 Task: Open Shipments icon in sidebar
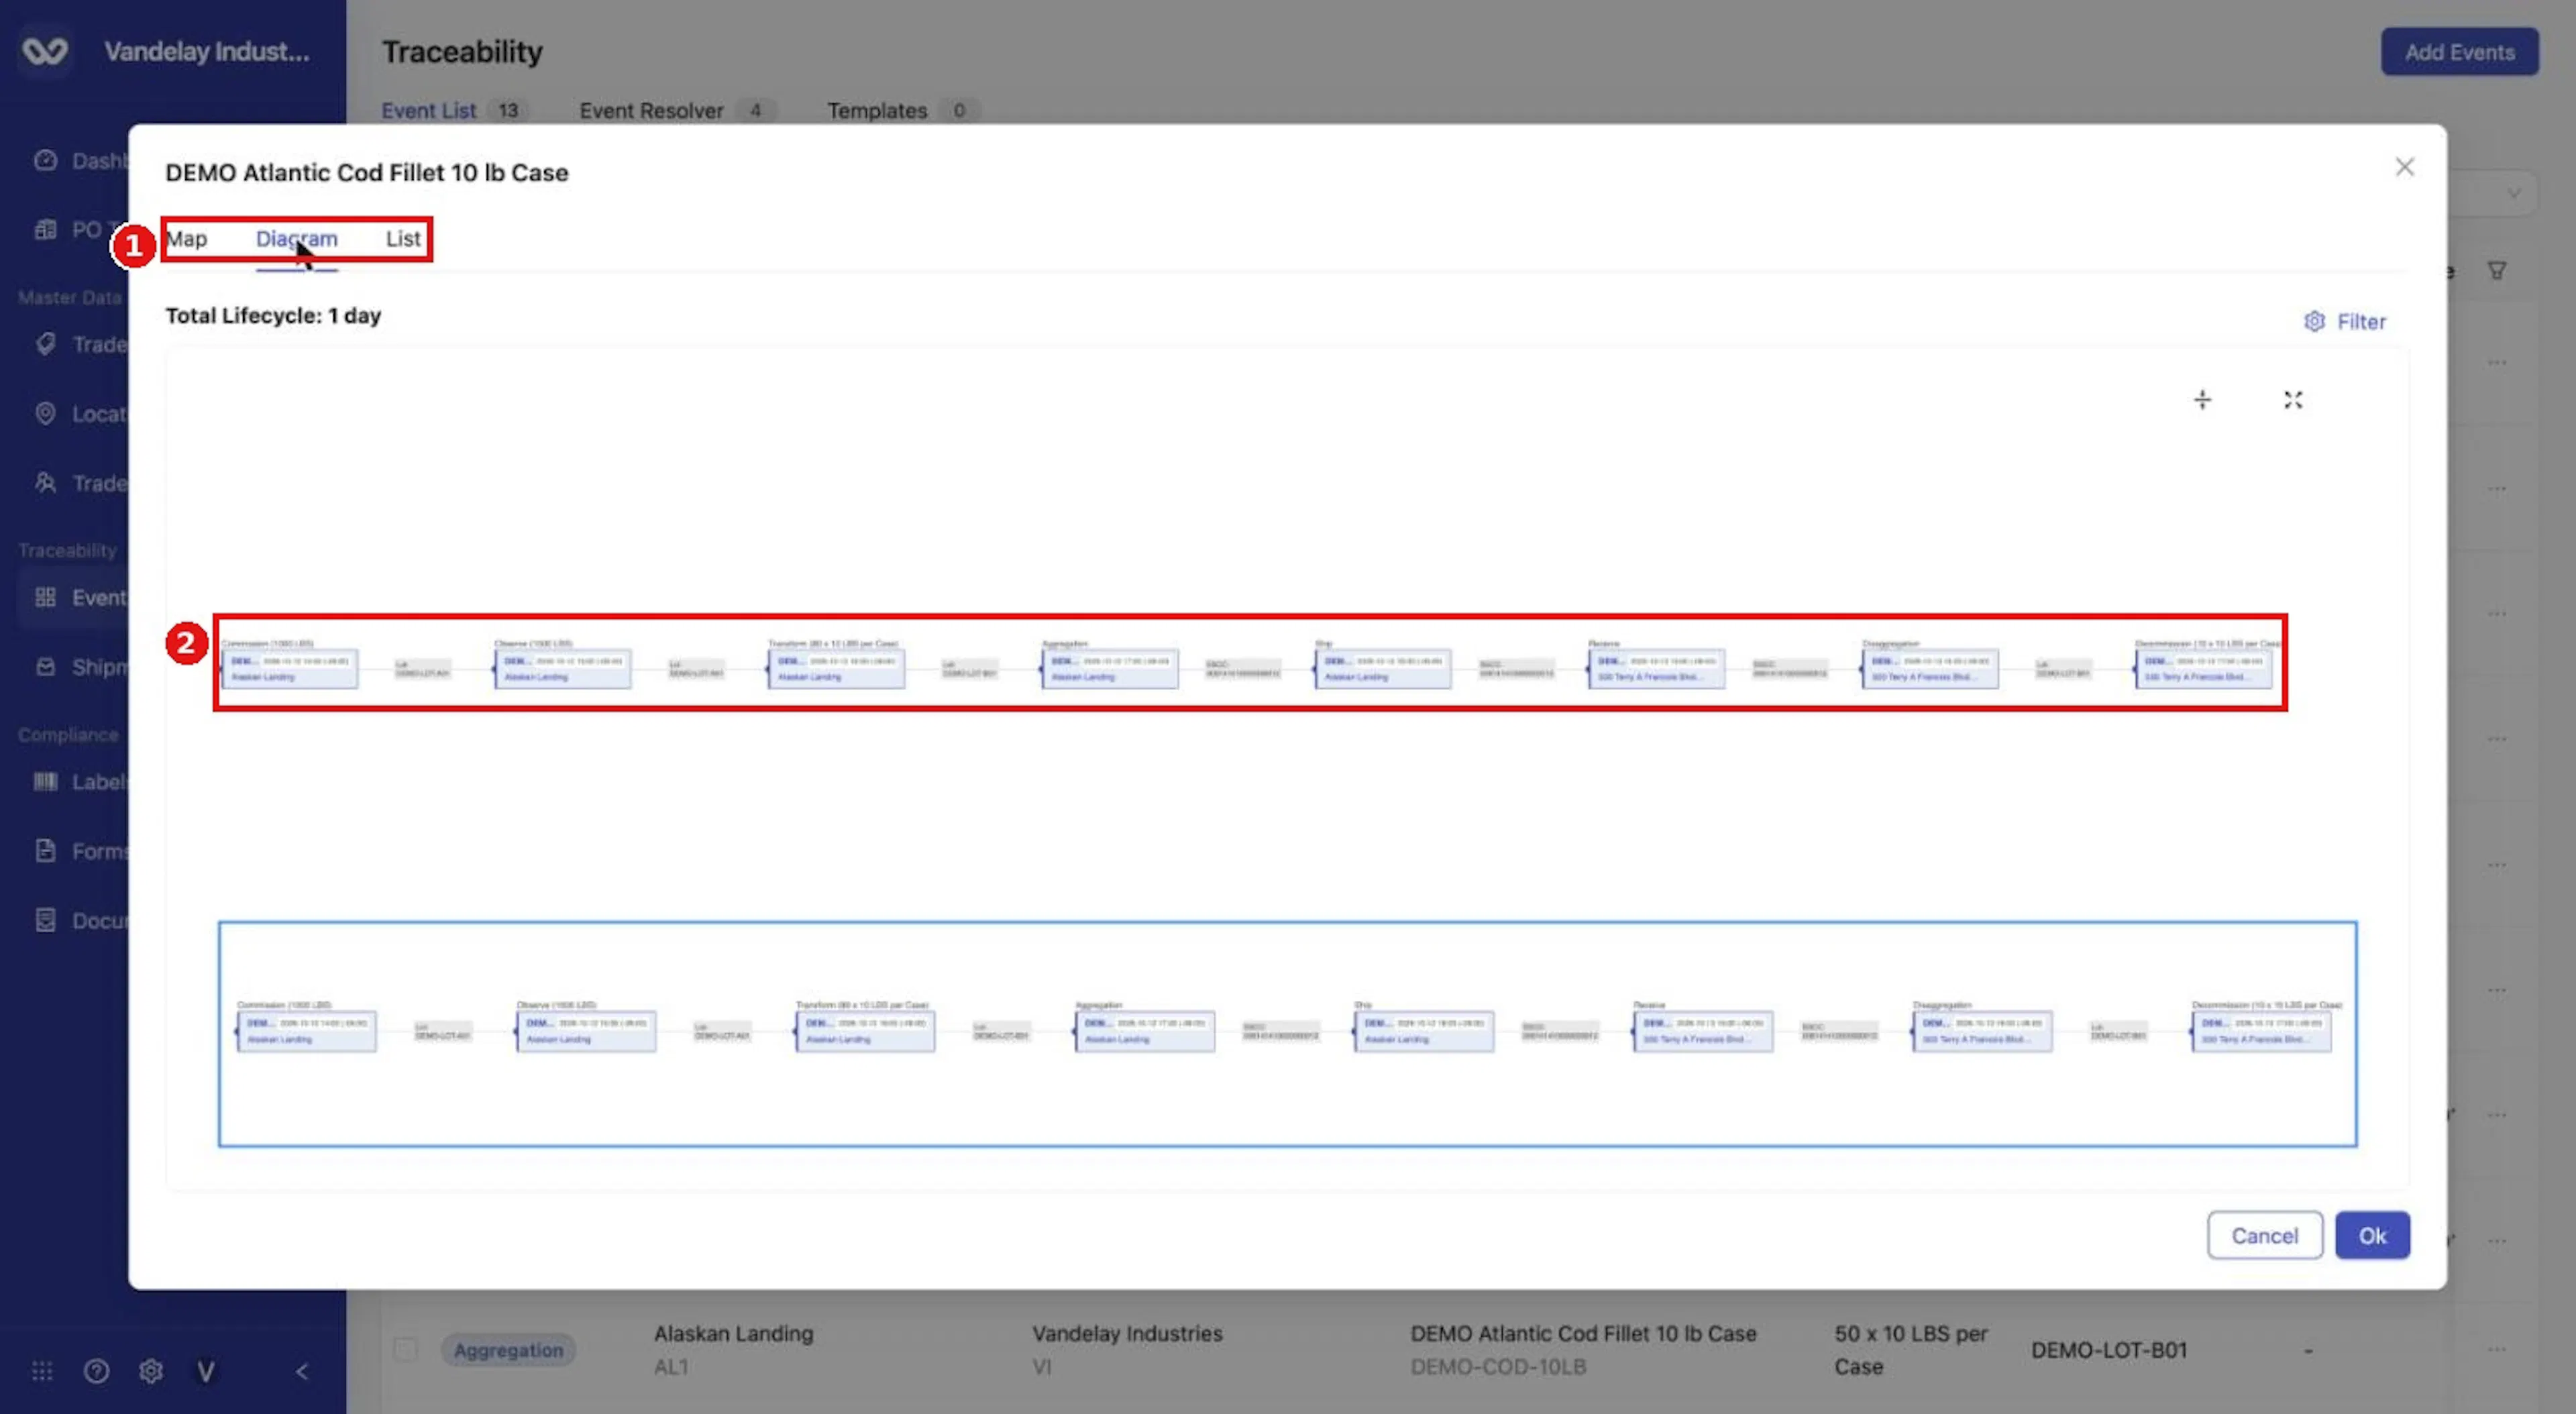(x=45, y=666)
